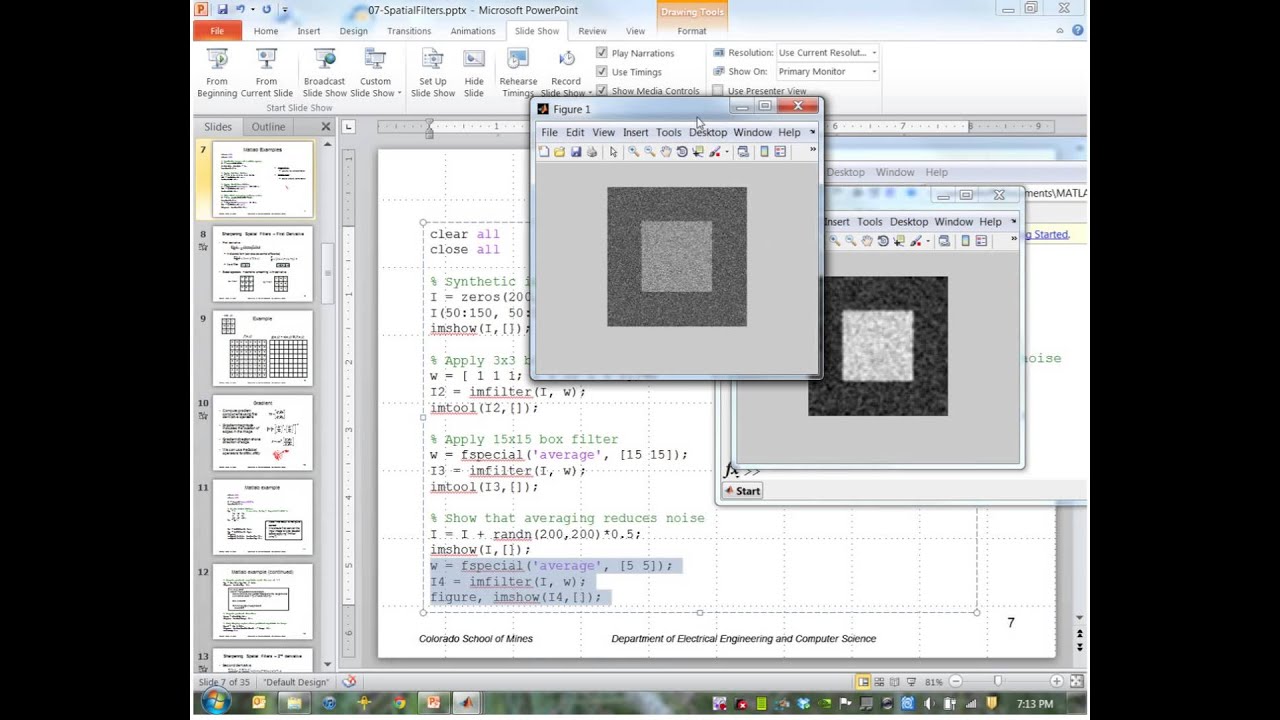Click Fit slide to window icon
Screen dimensions: 1280x720
click(1077, 682)
